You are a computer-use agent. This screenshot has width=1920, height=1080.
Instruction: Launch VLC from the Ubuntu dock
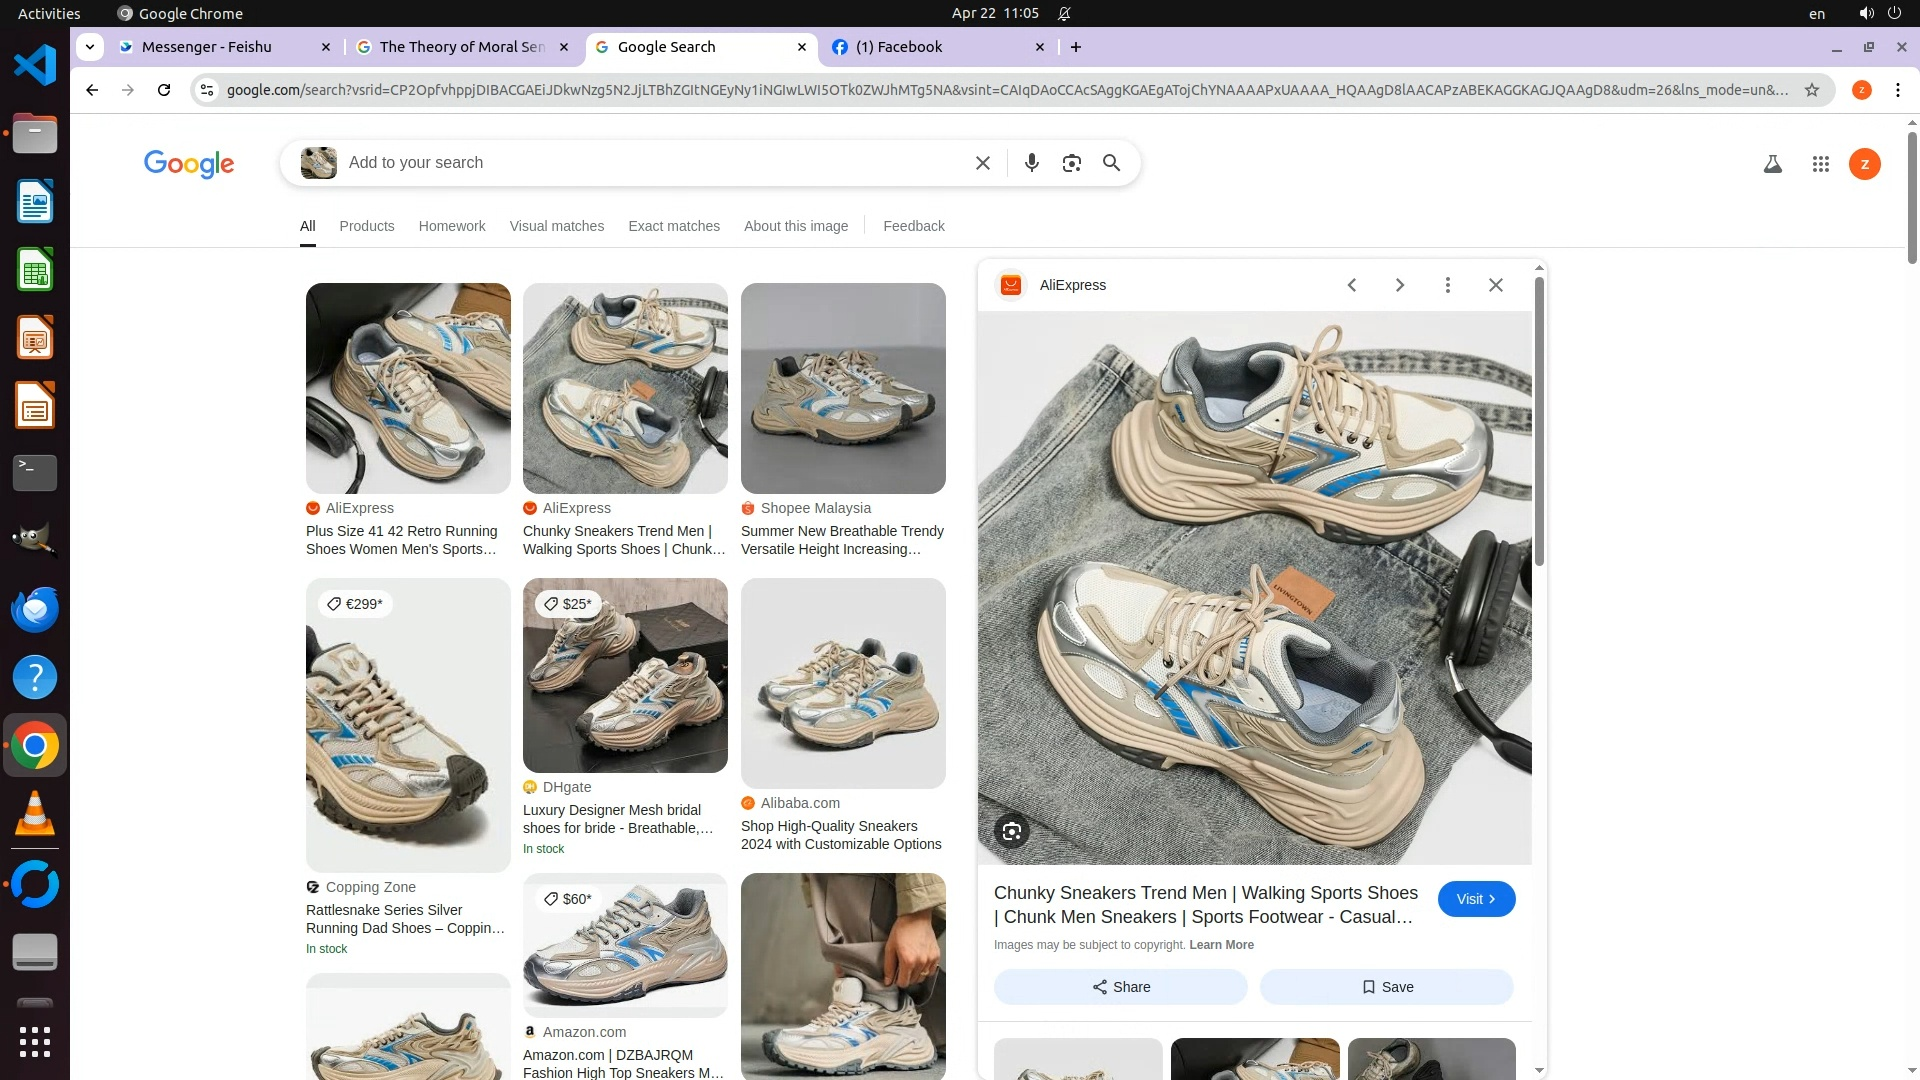35,814
